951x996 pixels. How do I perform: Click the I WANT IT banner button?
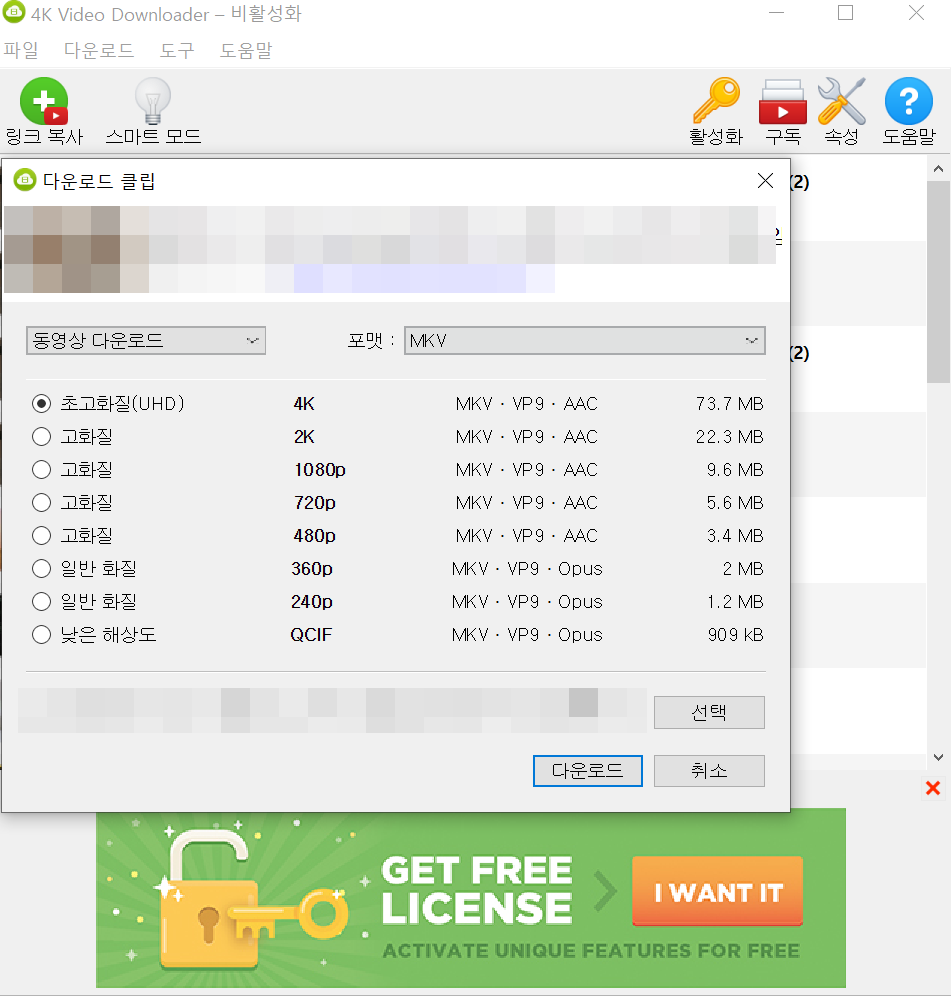click(x=717, y=891)
